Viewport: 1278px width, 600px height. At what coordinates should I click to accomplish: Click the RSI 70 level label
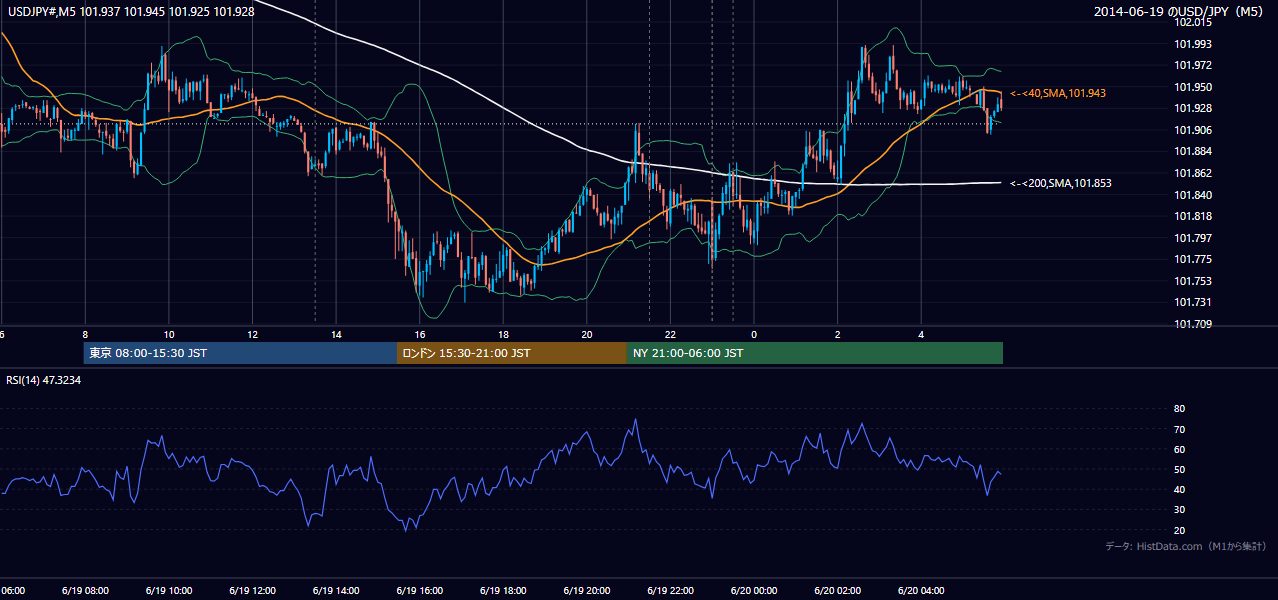tap(1179, 429)
